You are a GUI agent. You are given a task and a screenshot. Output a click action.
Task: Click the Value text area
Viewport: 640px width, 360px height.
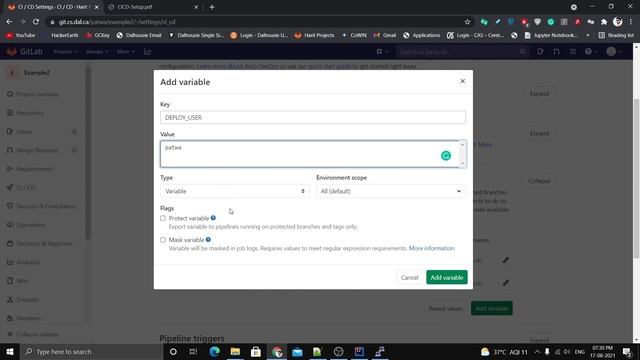[x=313, y=154]
